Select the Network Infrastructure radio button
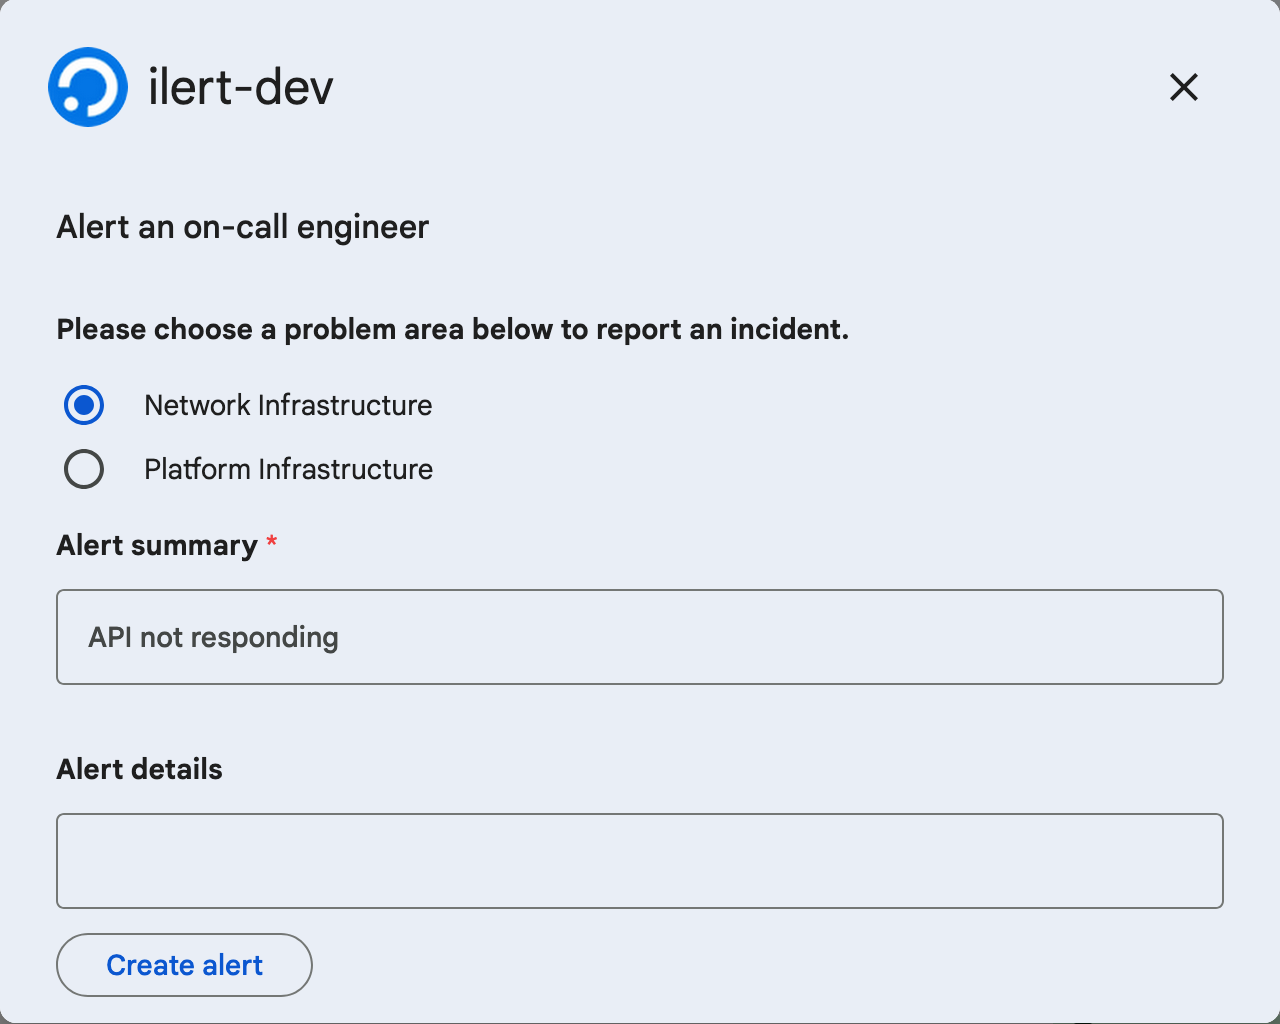1280x1024 pixels. pos(84,405)
